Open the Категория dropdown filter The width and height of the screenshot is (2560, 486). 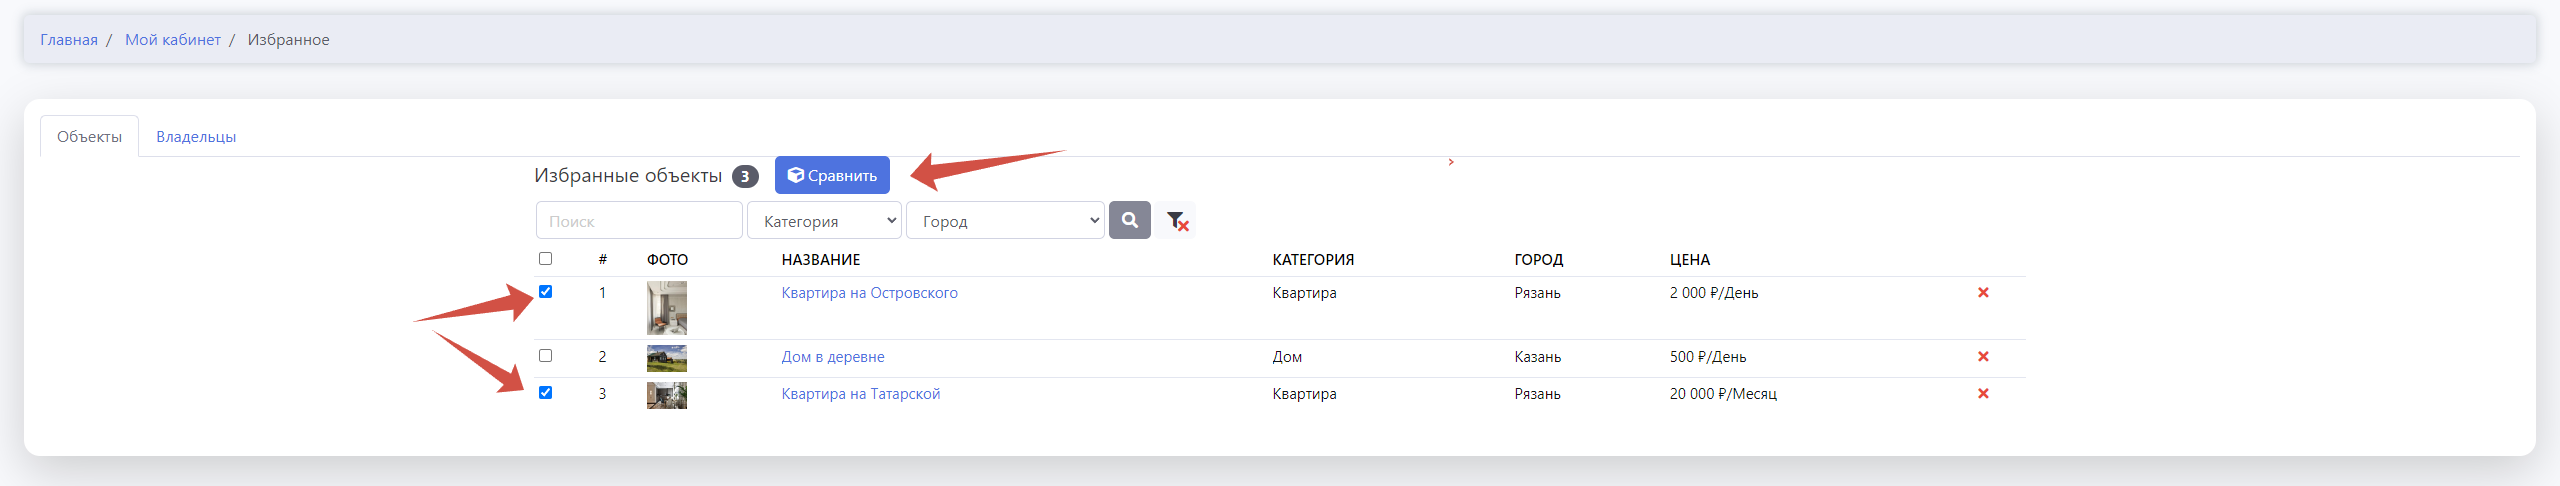pos(824,221)
